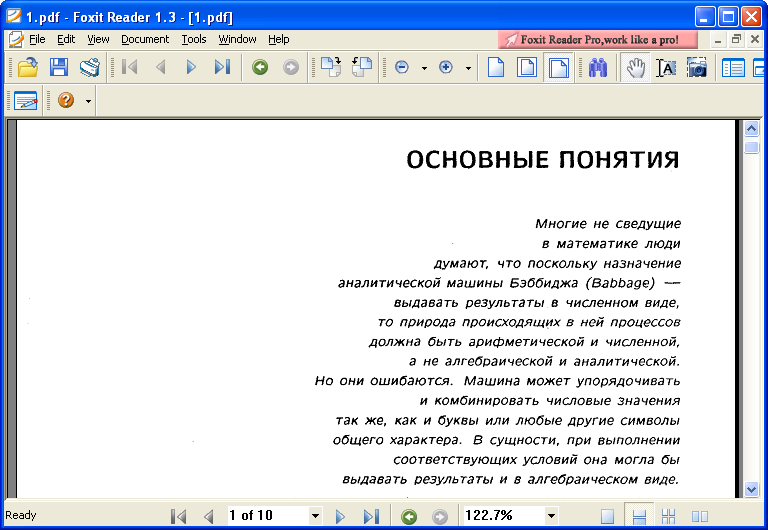The image size is (768, 530).
Task: Print the document using printer icon
Action: pos(90,67)
